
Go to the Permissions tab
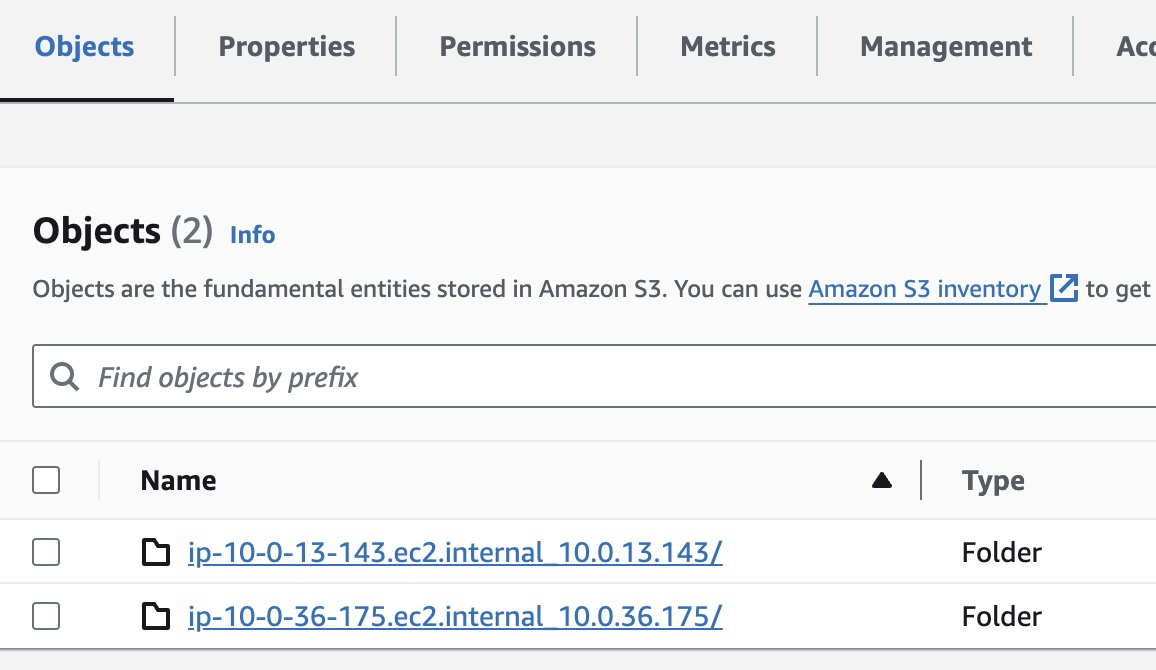pos(518,47)
